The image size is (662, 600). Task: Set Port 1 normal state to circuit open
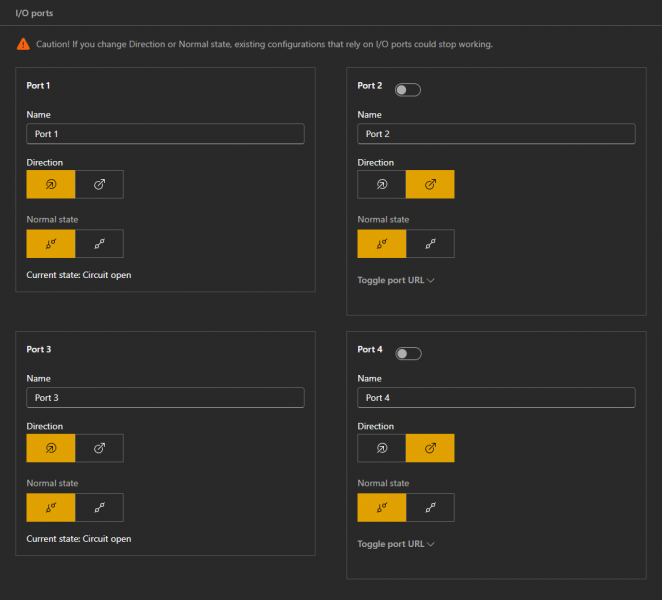pyautogui.click(x=51, y=244)
